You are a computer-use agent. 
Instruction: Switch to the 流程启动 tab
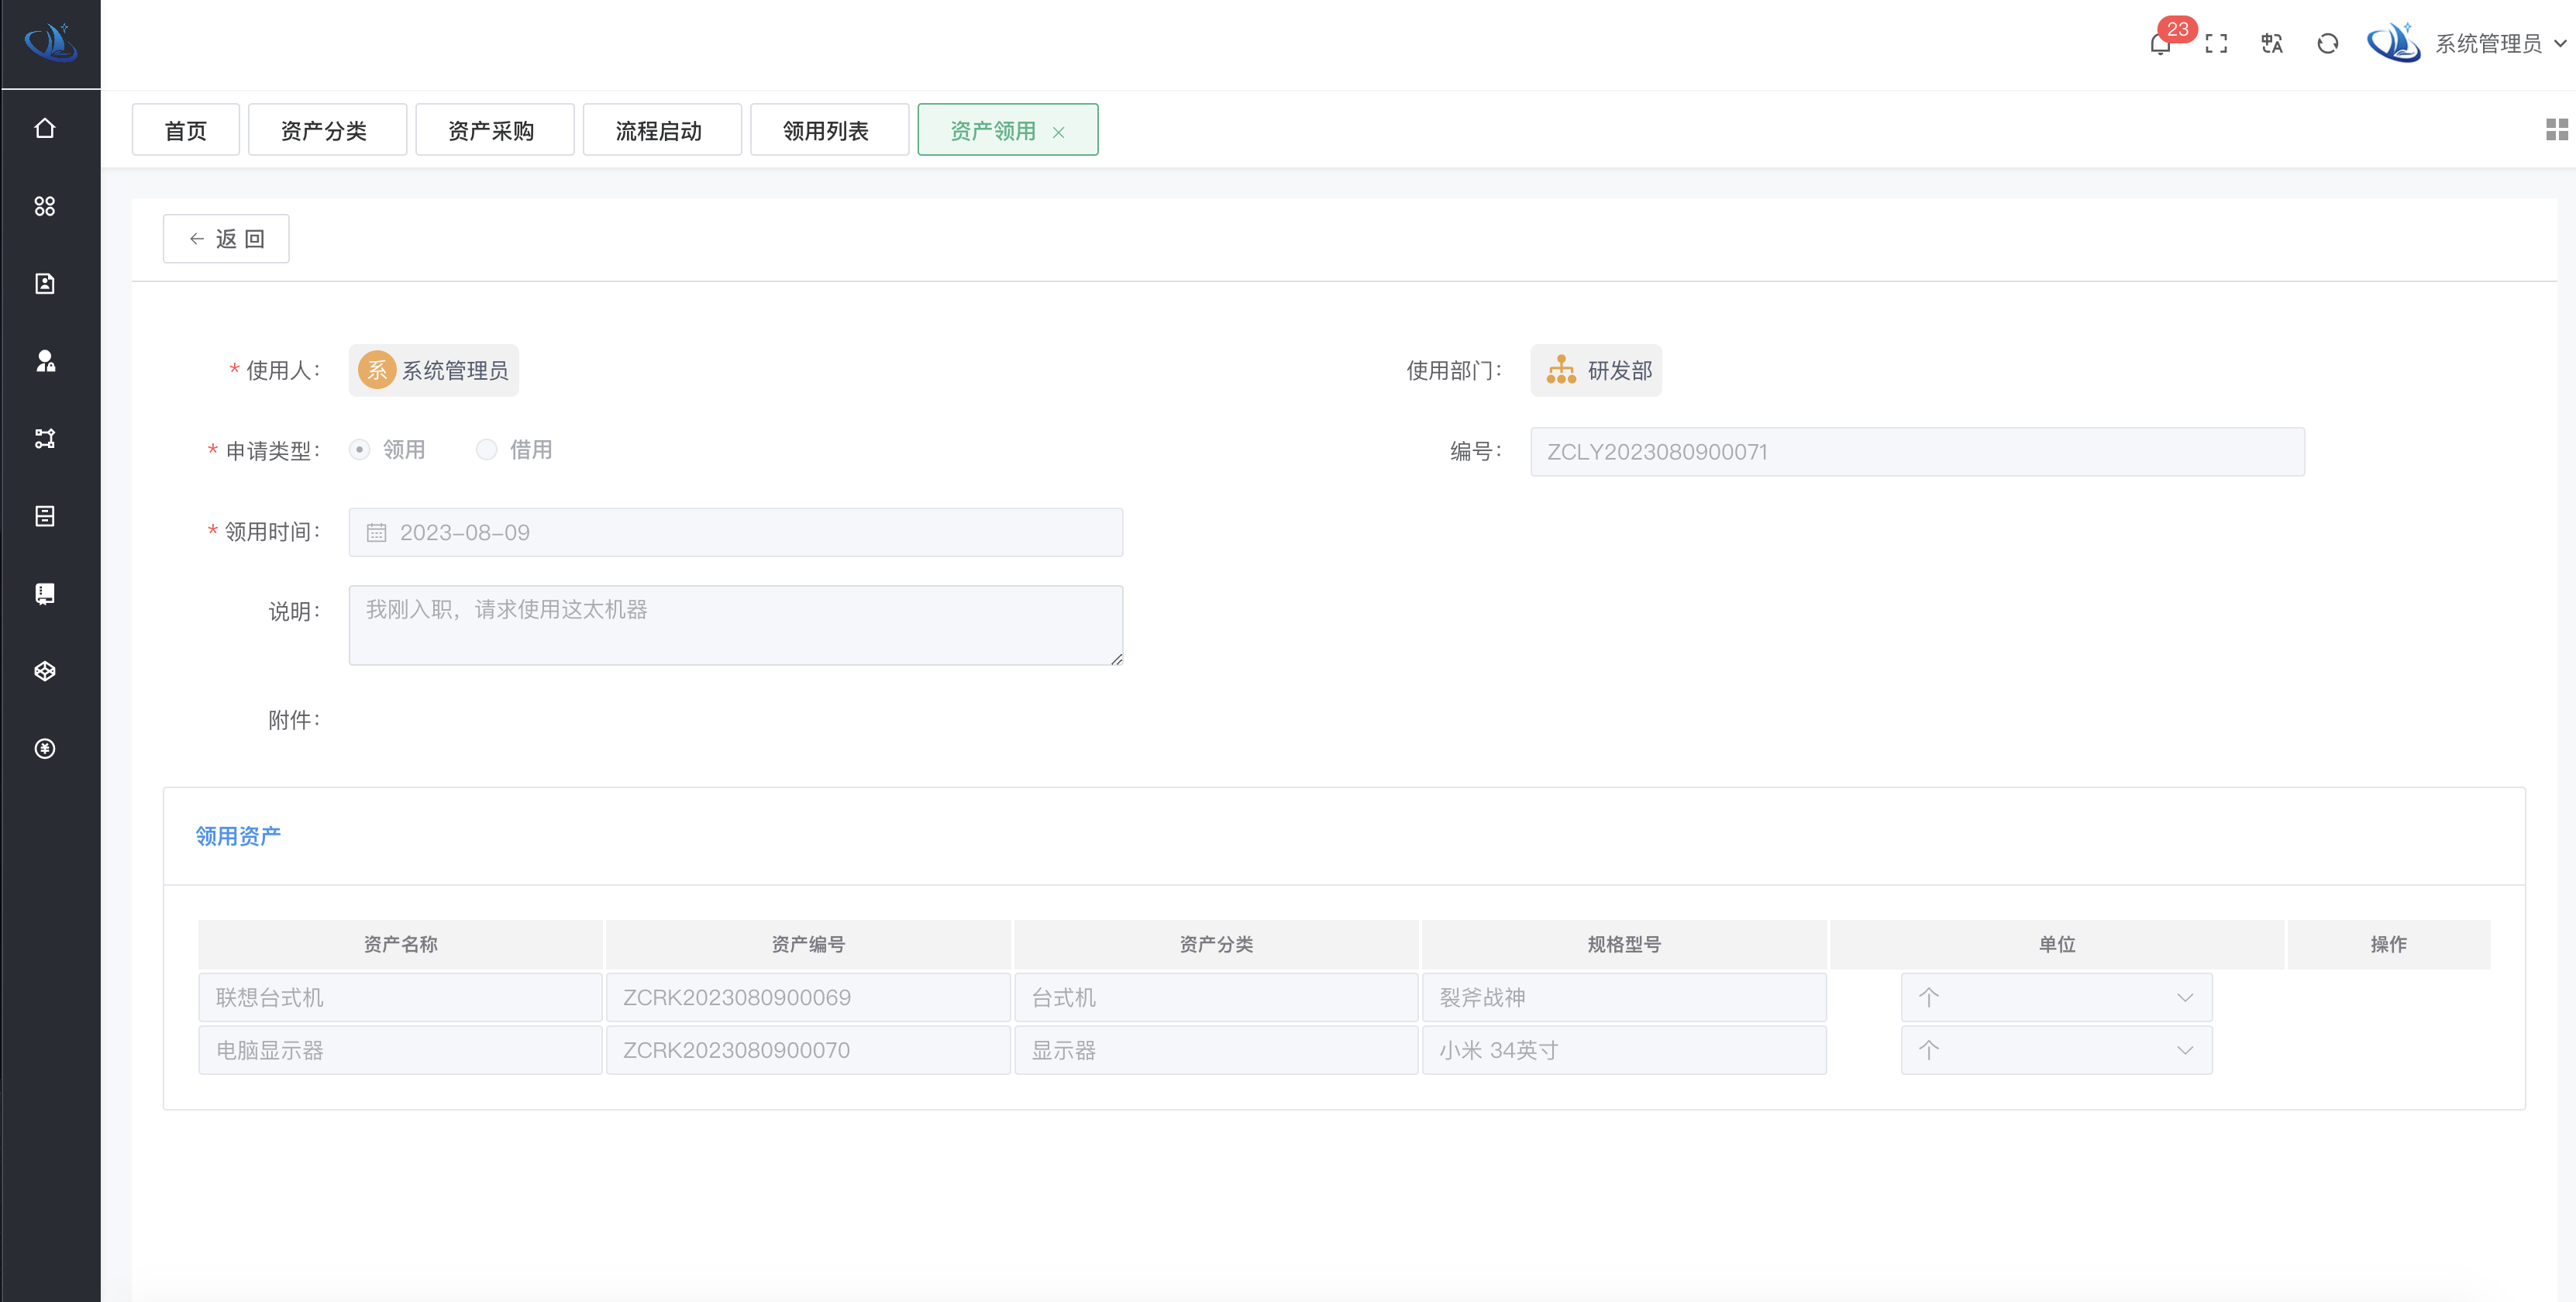click(662, 130)
